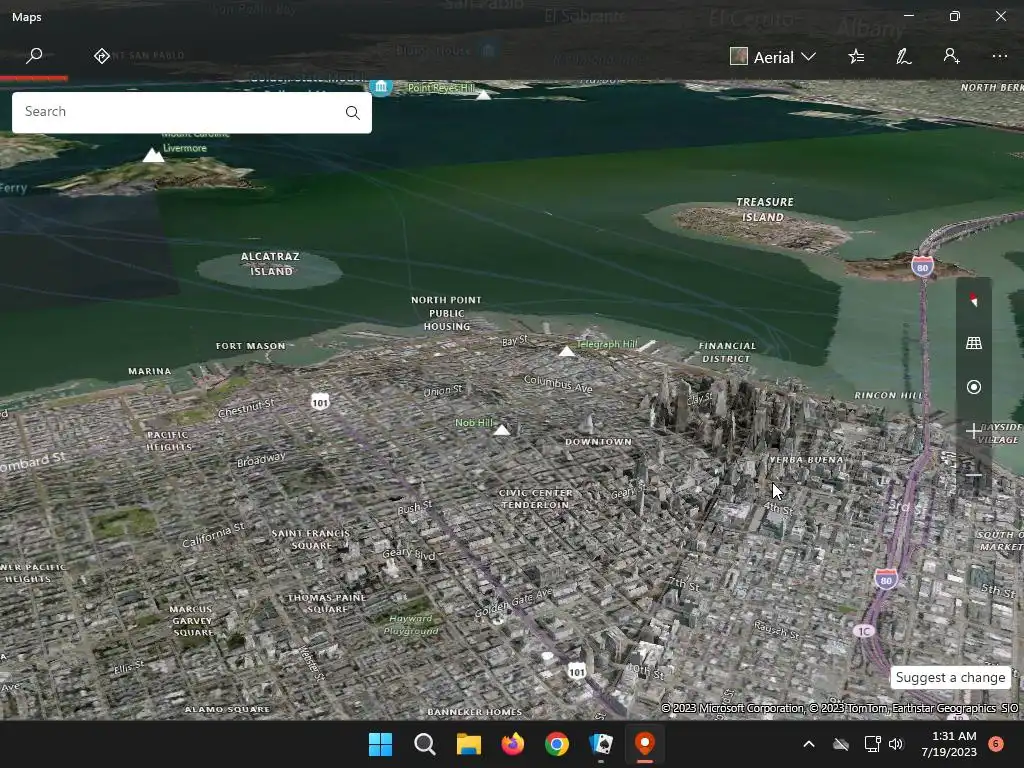The height and width of the screenshot is (768, 1024).
Task: Zoom out with the minus button
Action: [974, 475]
